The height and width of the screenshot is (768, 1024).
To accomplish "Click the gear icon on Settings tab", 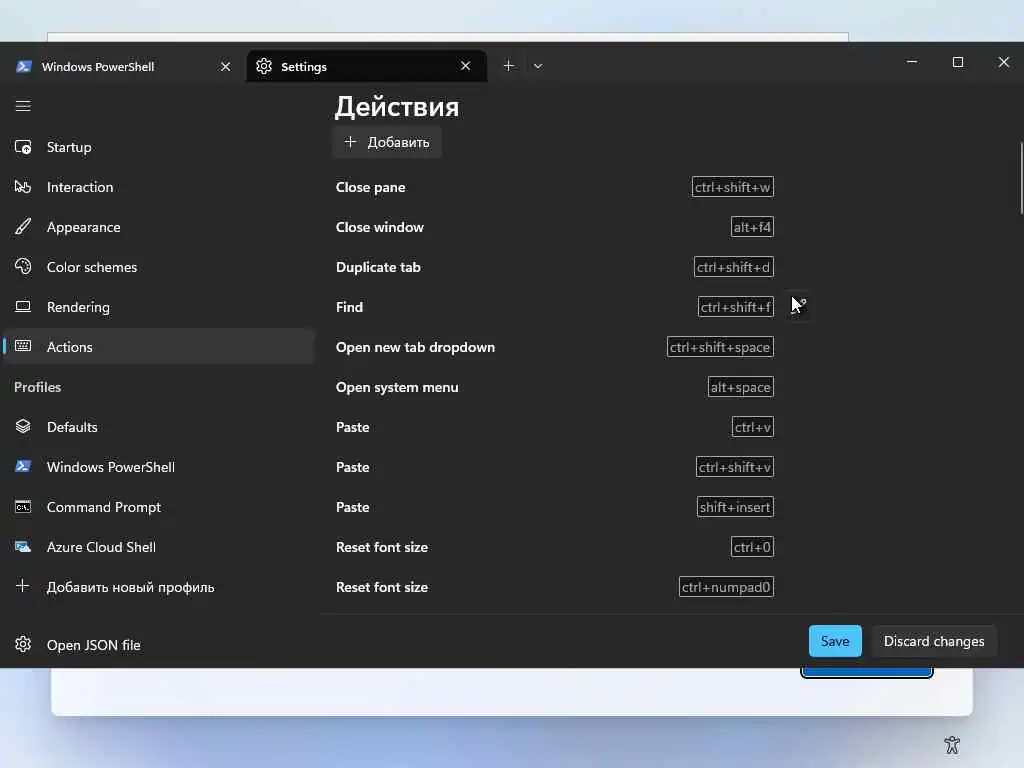I will pos(264,66).
